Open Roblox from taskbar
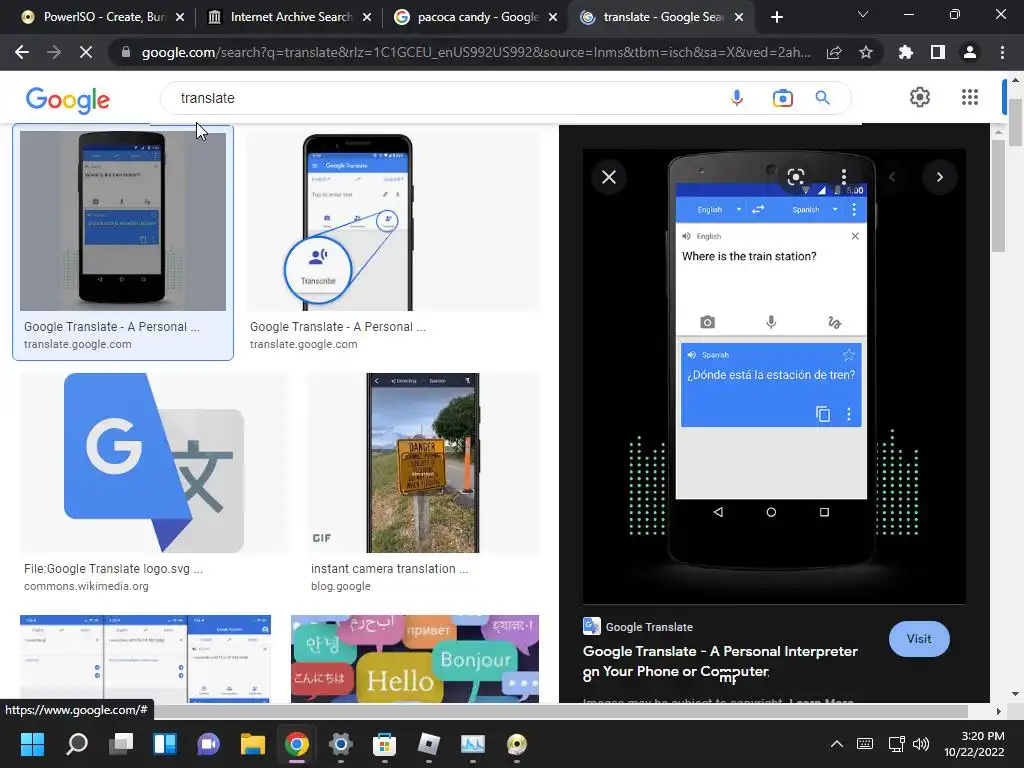 pyautogui.click(x=428, y=744)
